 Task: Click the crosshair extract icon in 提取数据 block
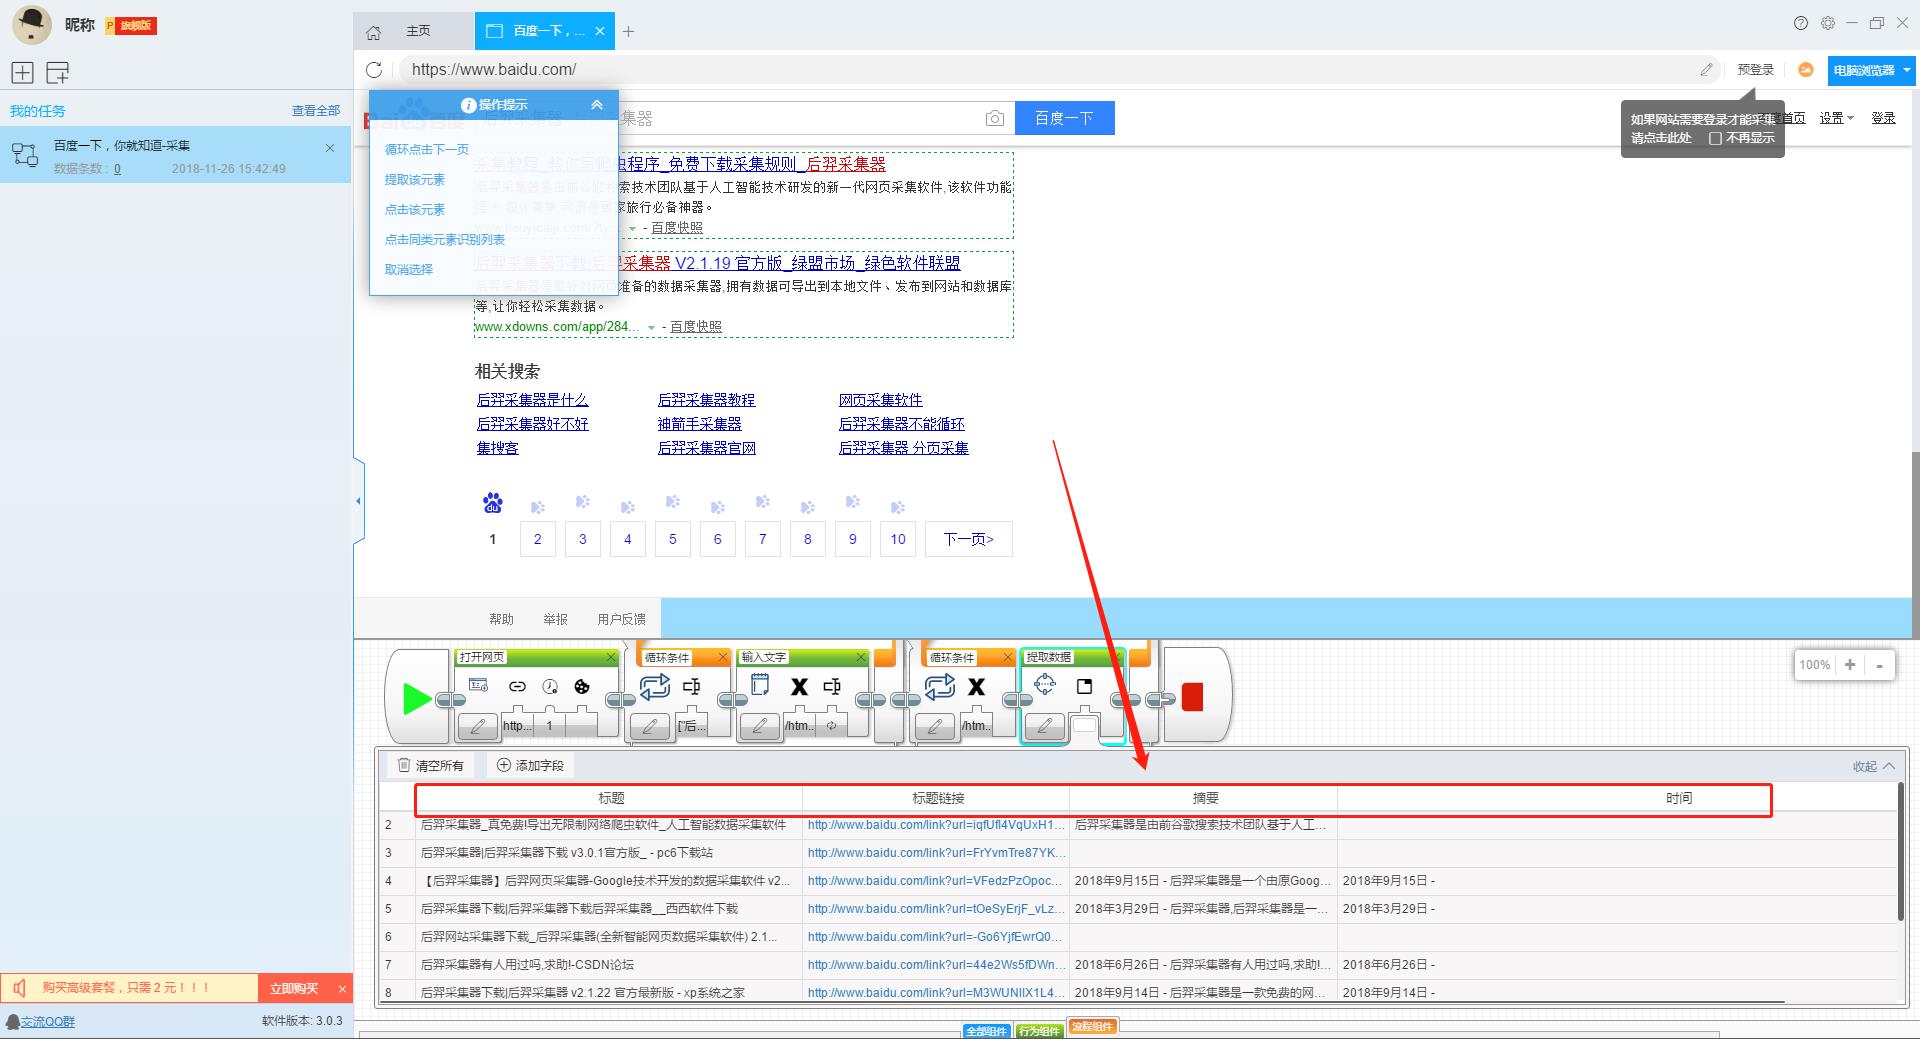[1045, 684]
